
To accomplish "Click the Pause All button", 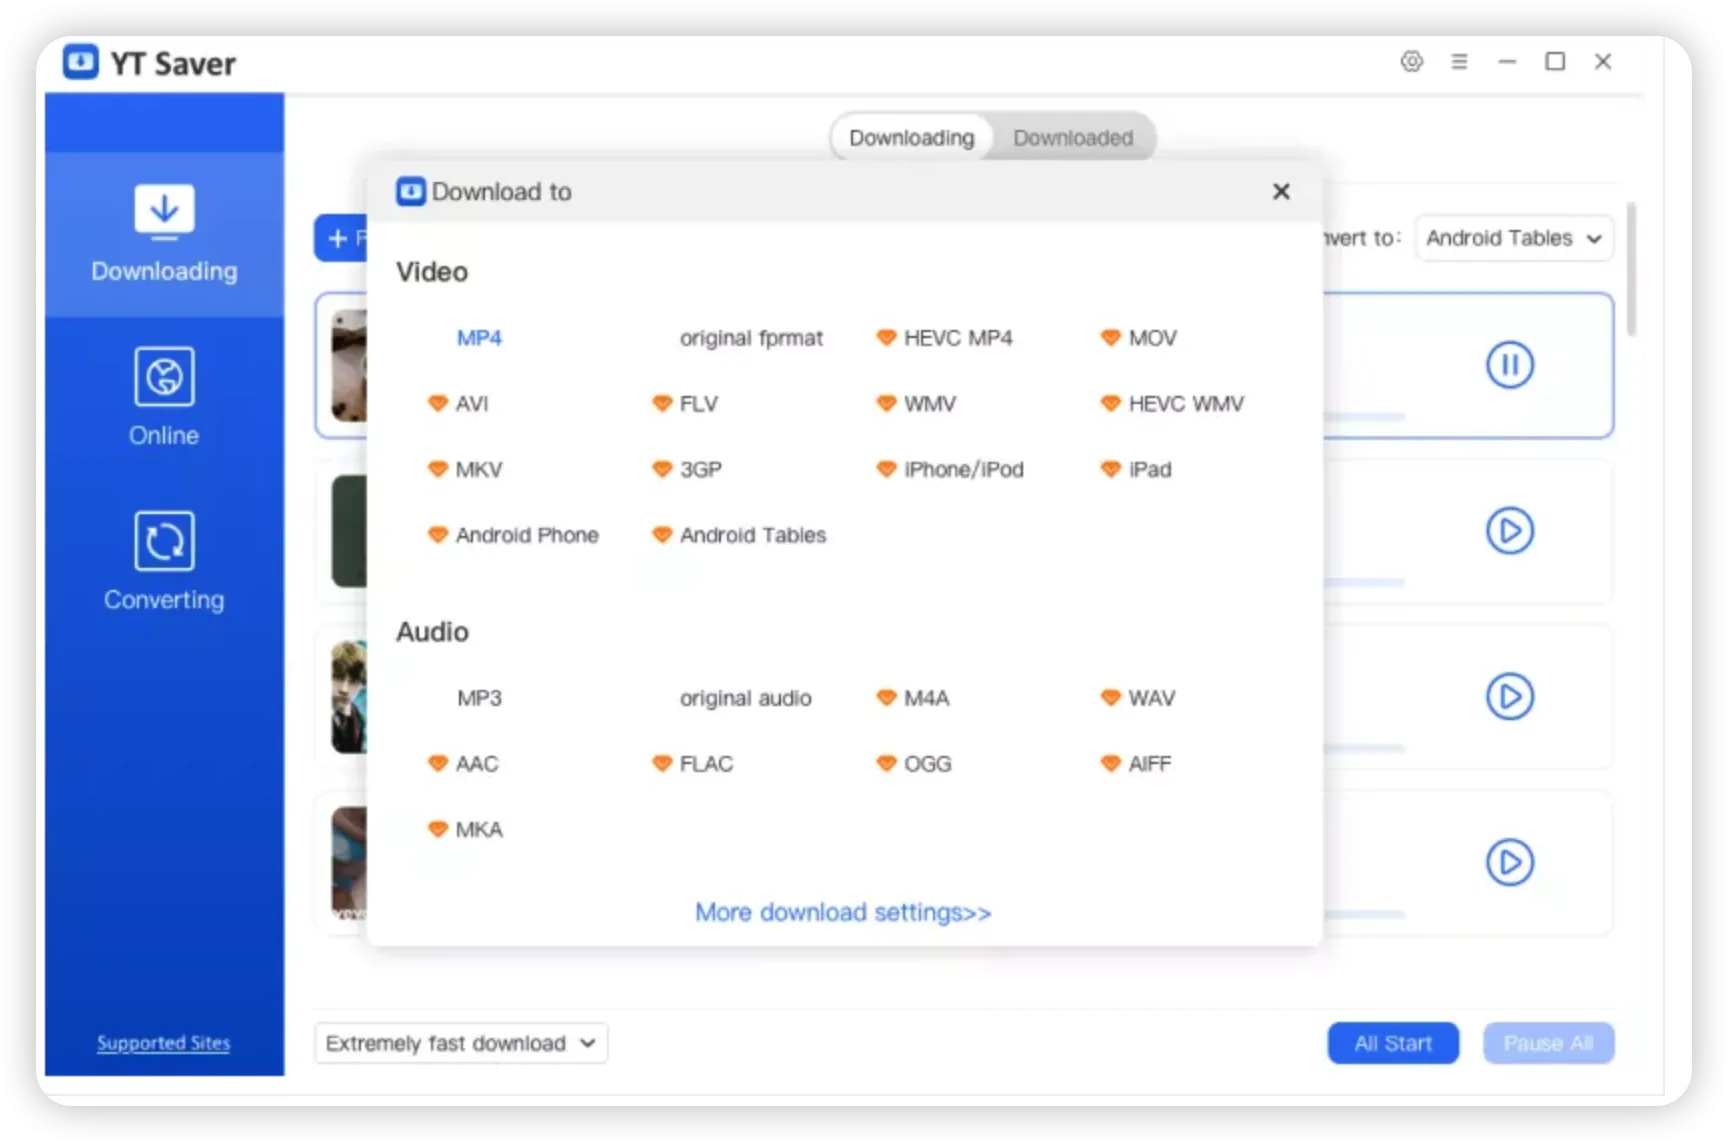I will tap(1548, 1043).
